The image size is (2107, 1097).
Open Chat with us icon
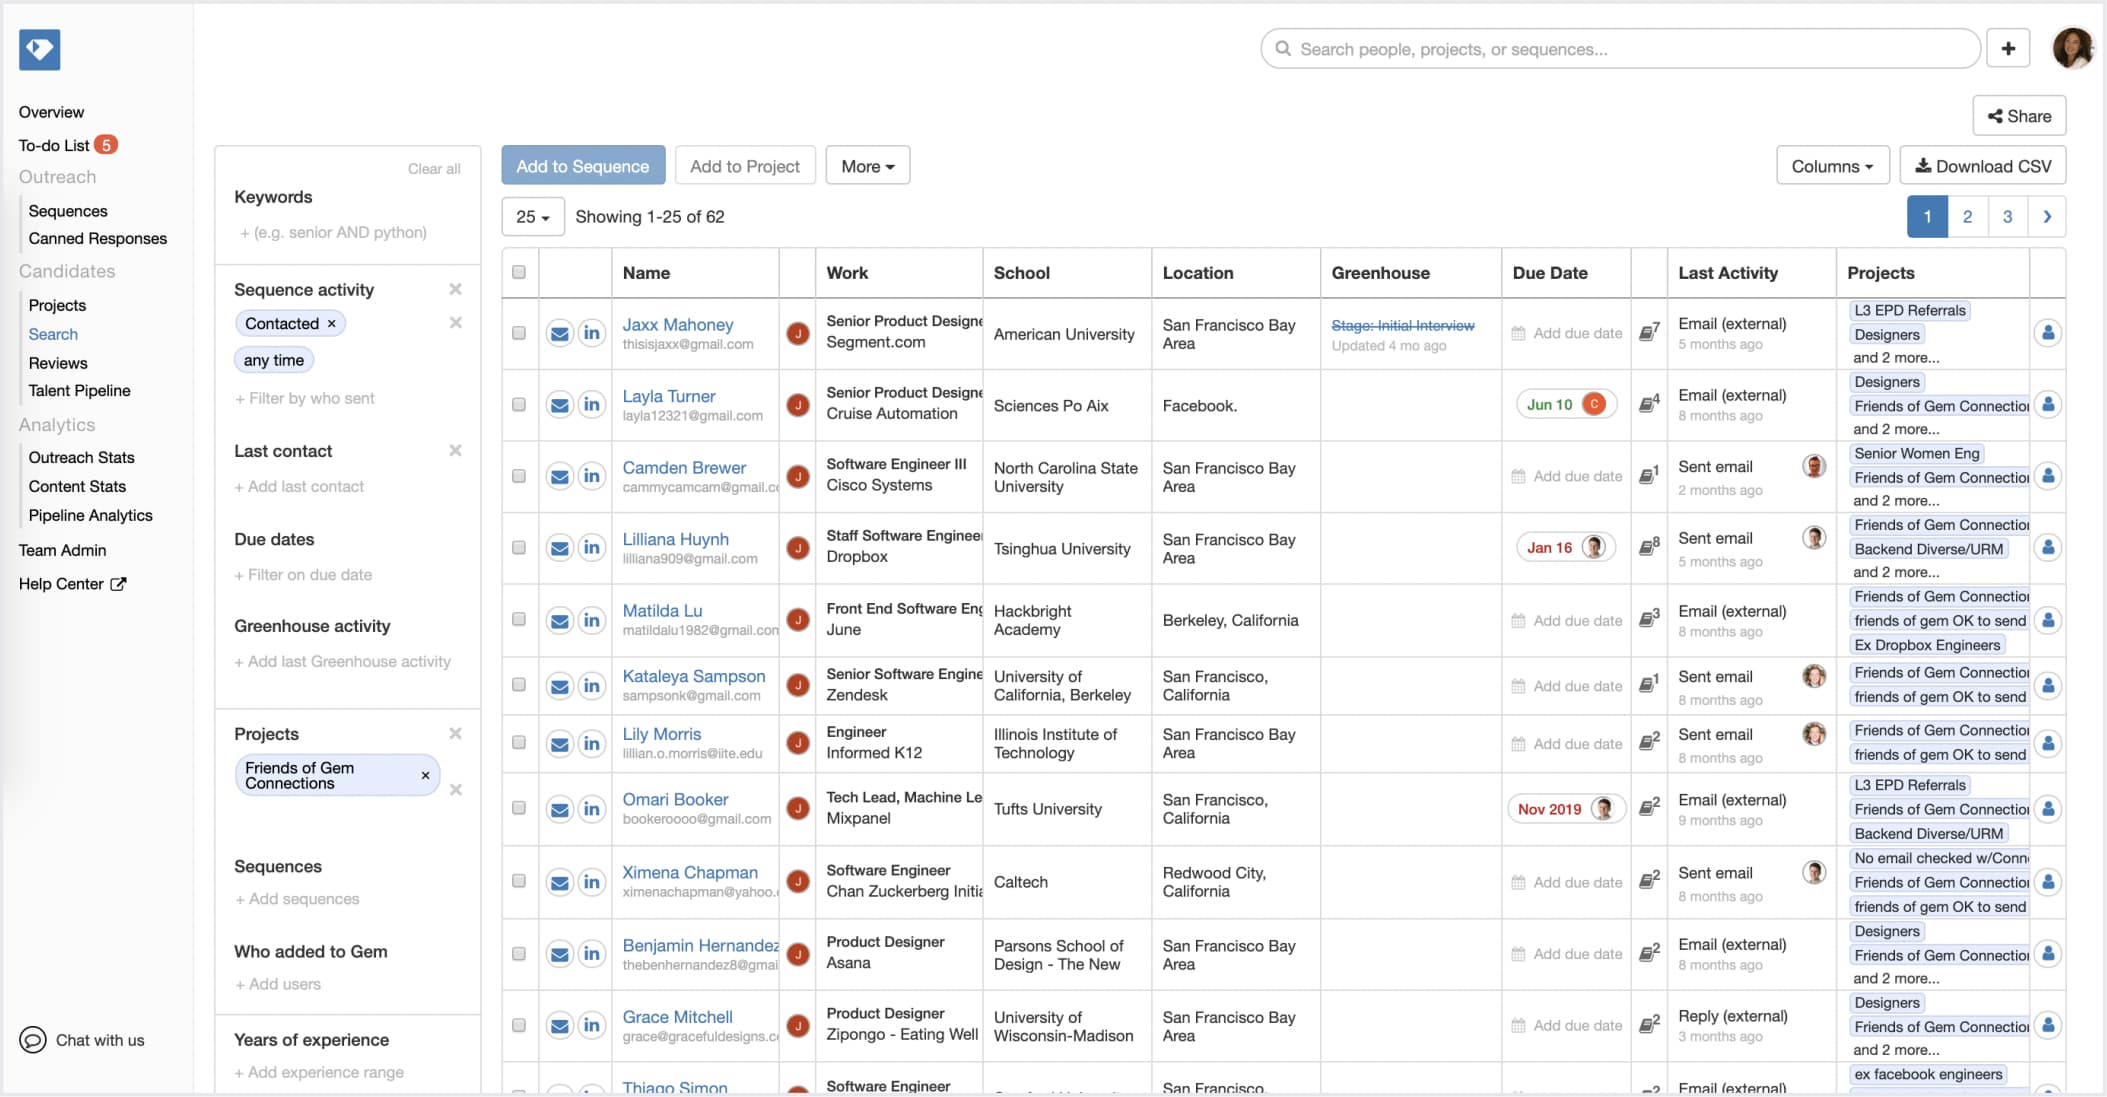(33, 1040)
